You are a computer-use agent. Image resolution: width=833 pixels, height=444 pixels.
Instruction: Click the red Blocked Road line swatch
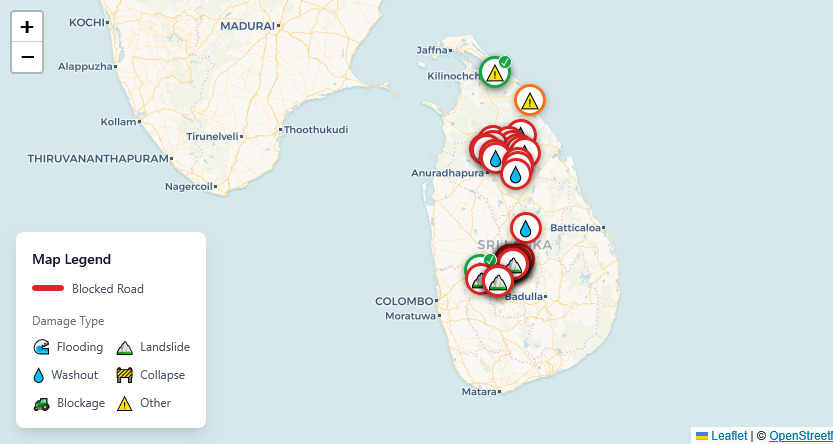click(48, 289)
